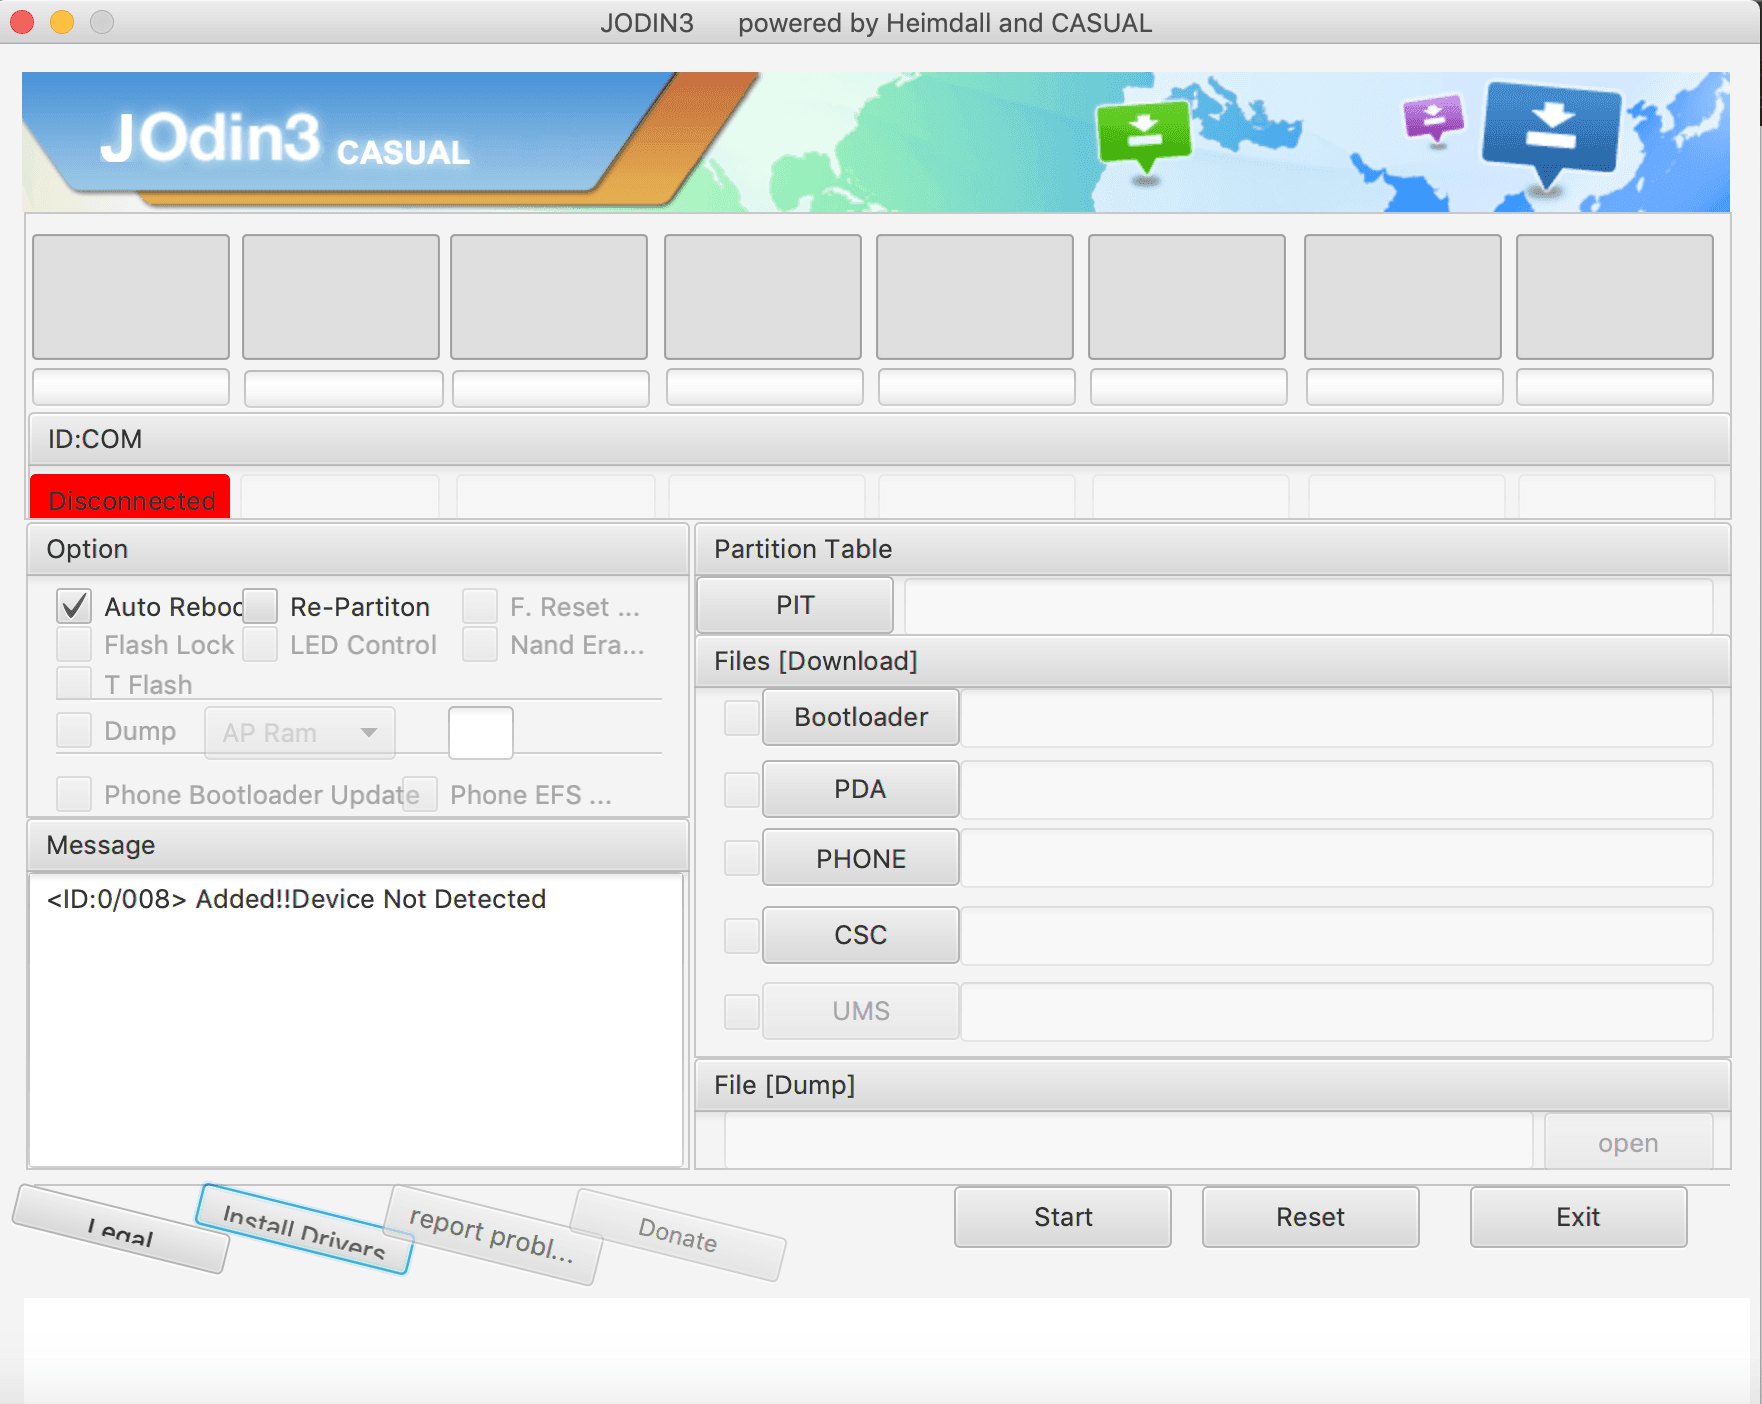Click the PHONE file path field

(1337, 858)
